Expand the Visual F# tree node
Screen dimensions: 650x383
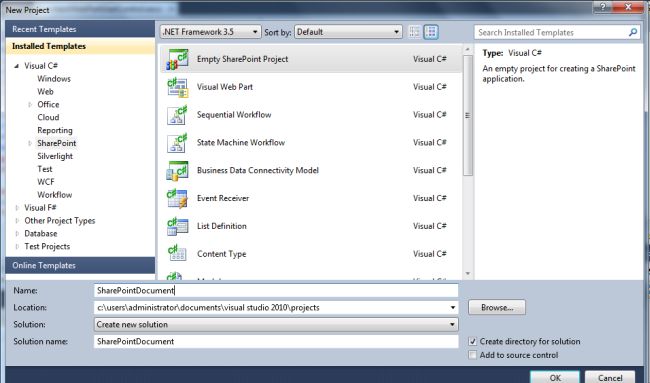point(17,208)
